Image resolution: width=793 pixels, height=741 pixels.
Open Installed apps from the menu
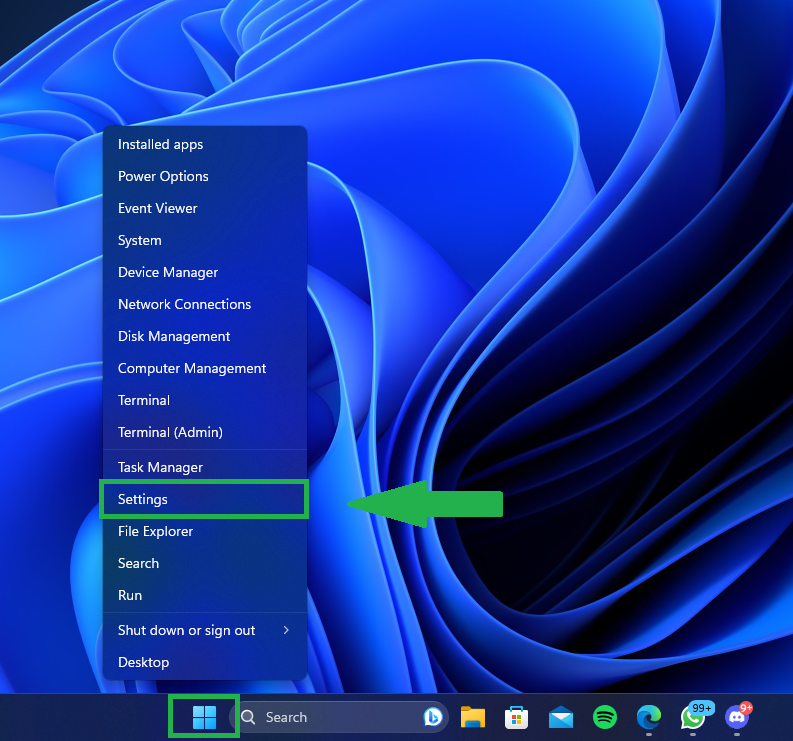[160, 144]
